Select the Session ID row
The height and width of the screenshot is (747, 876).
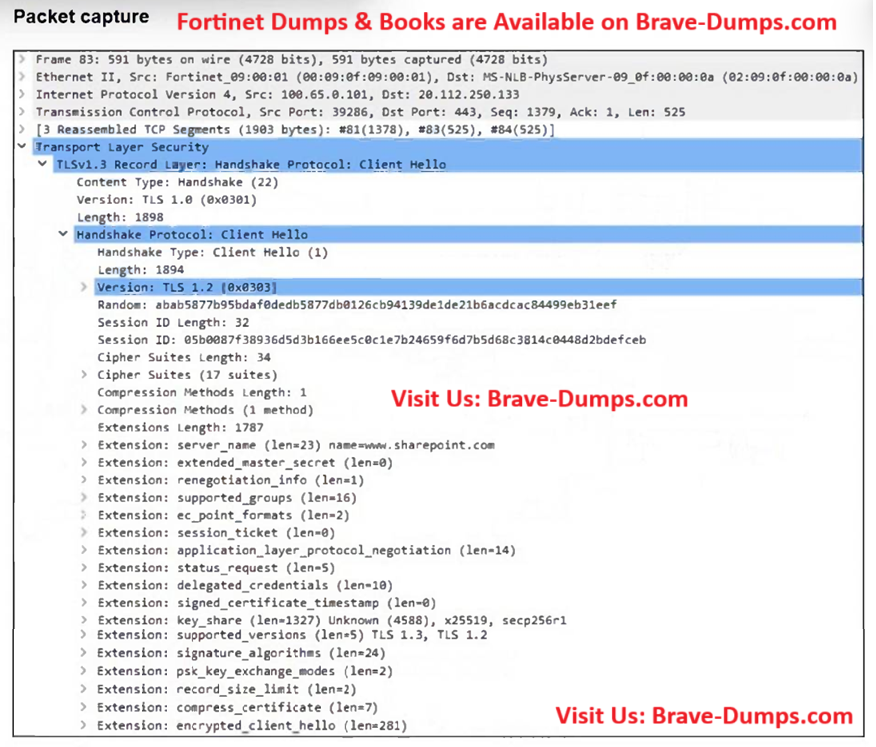370,340
